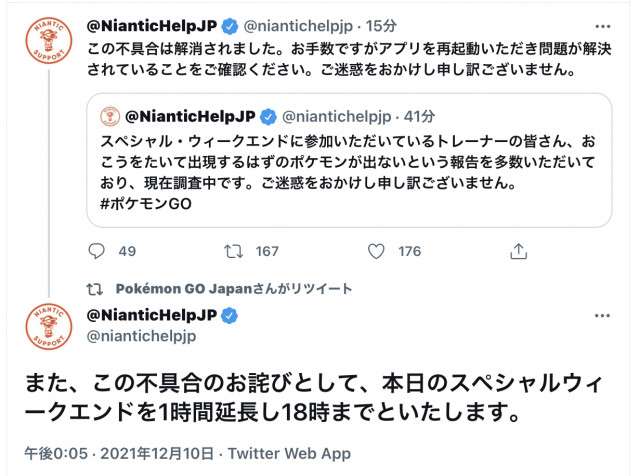Click the reply speech bubble icon
640x476 pixels.
[x=97, y=251]
